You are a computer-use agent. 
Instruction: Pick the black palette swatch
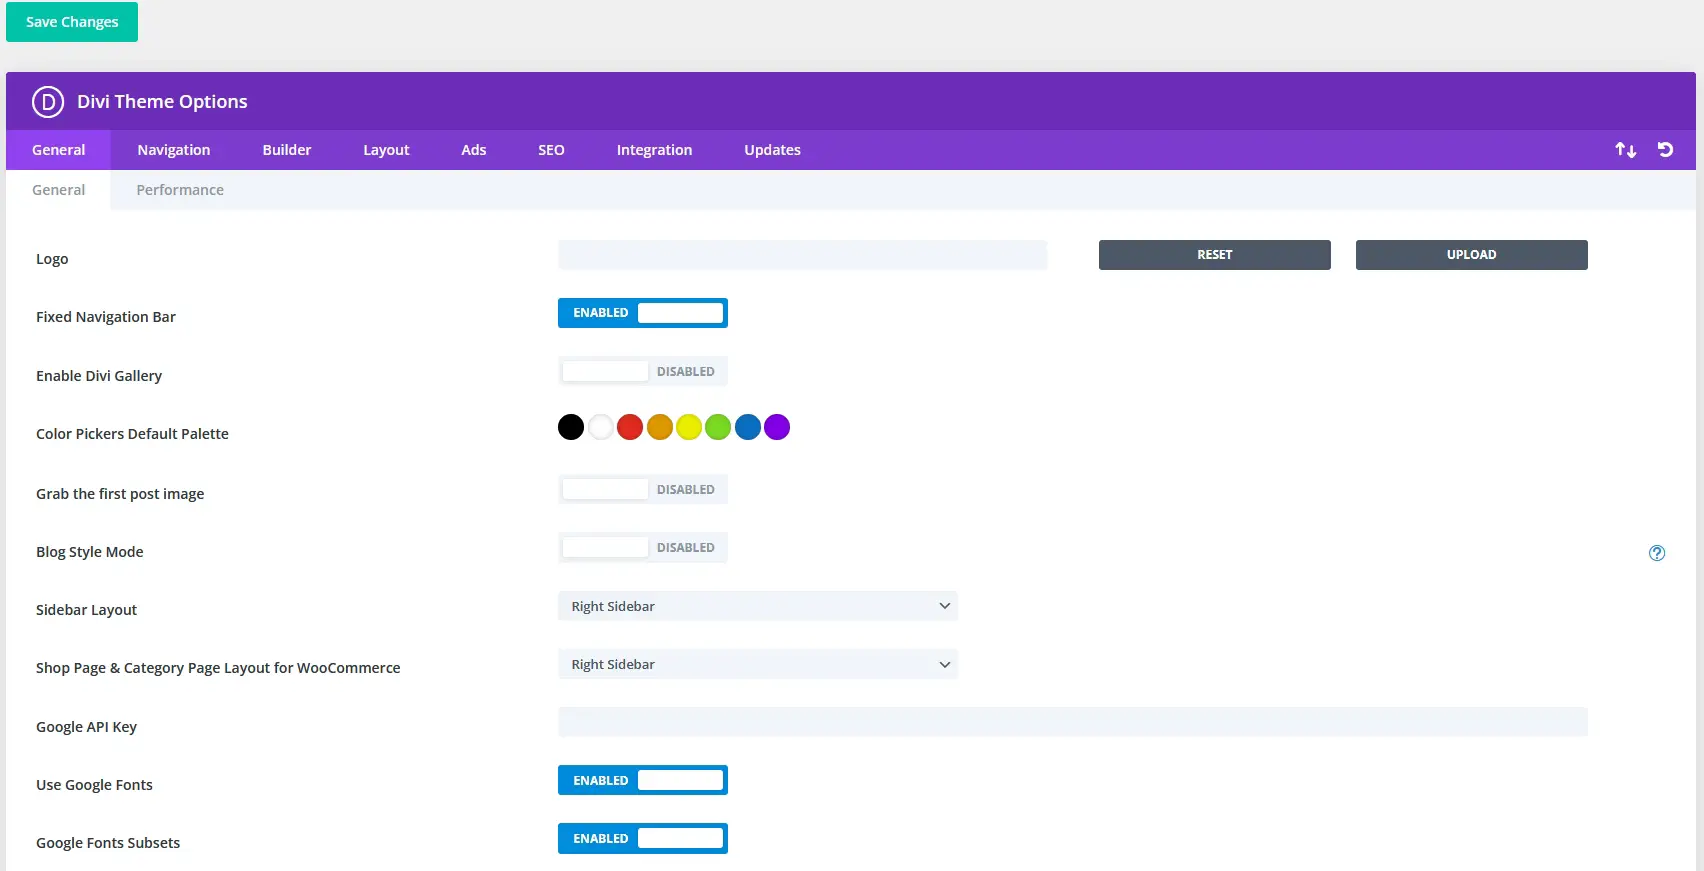[x=571, y=427]
